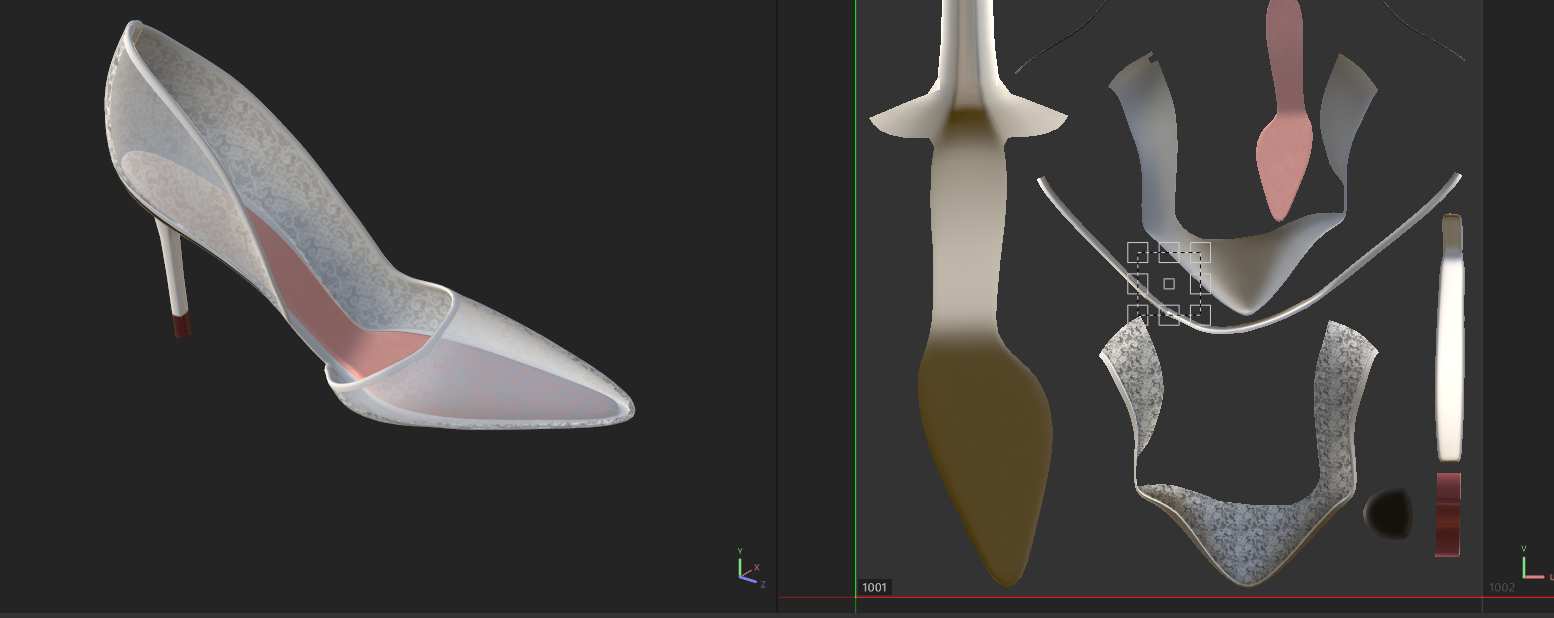Select the 1002 UDIM tile label

pos(1502,587)
